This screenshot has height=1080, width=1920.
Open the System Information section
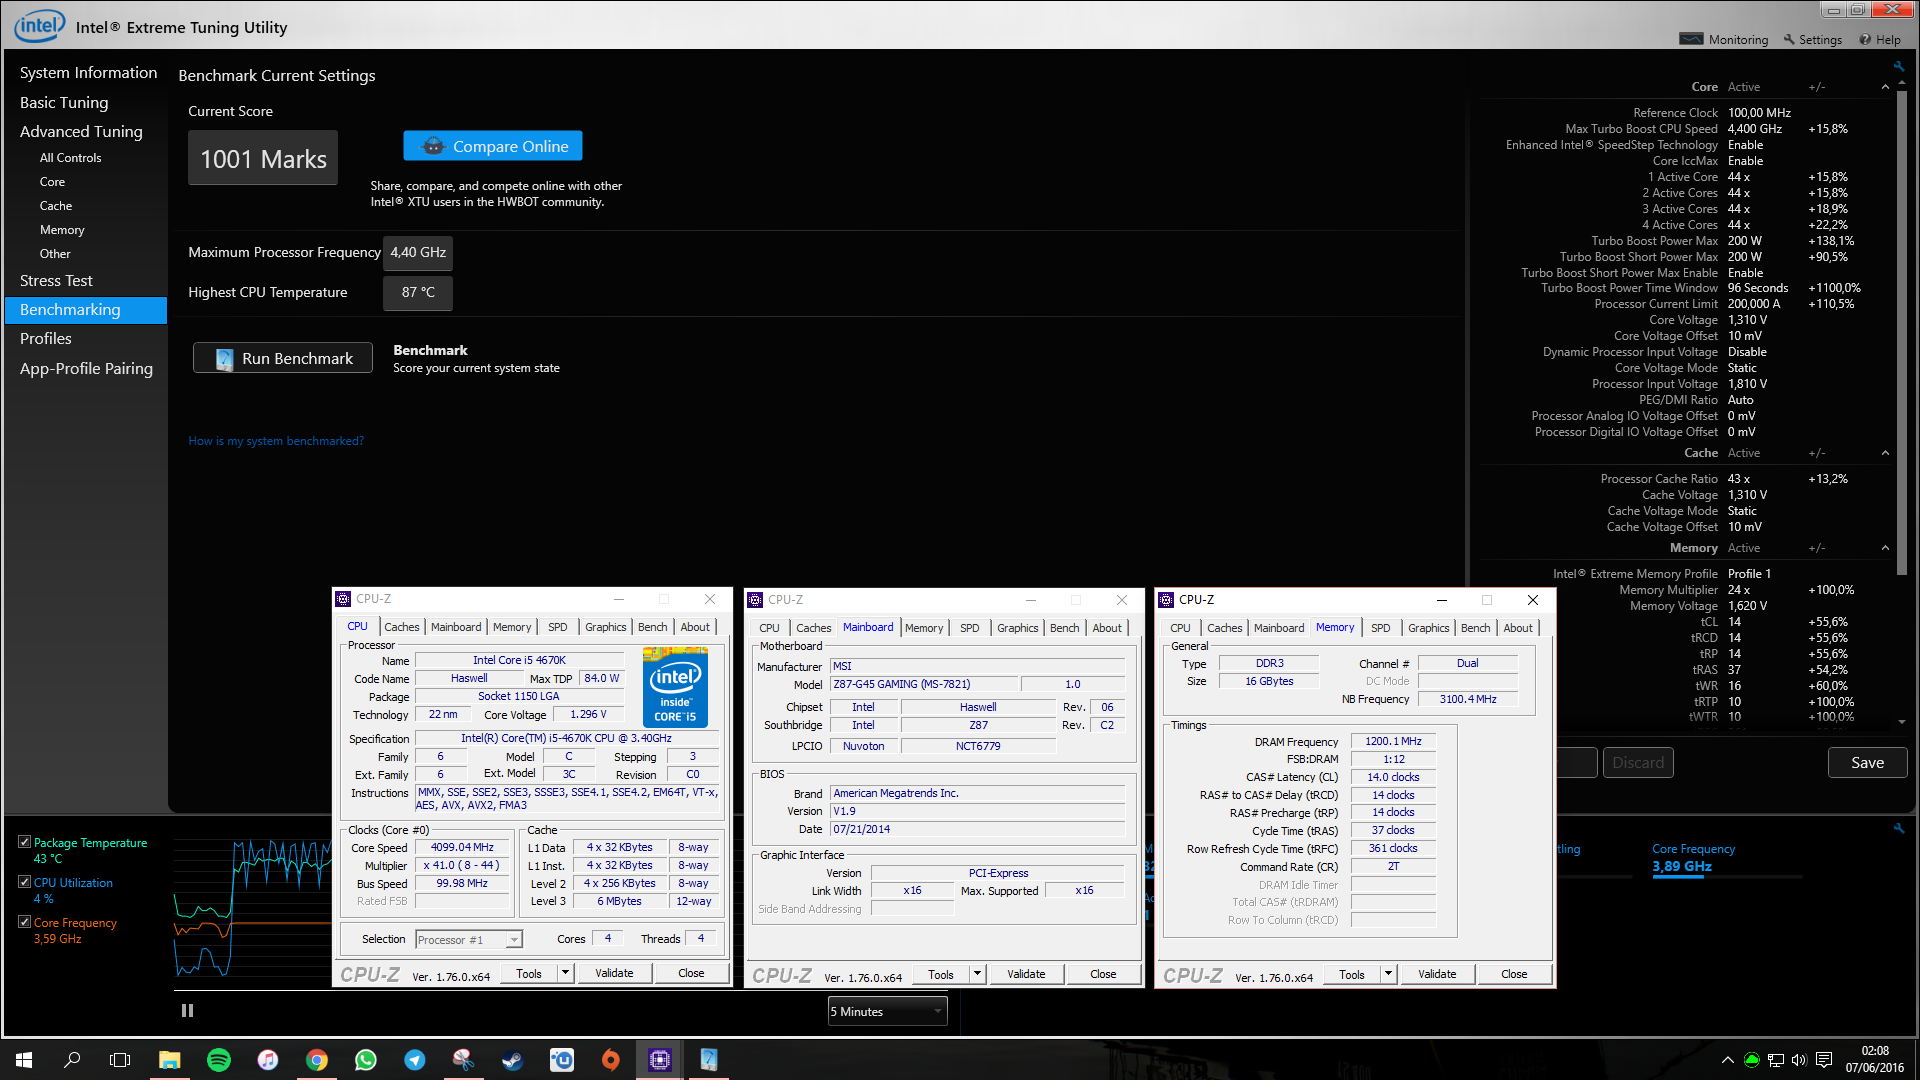click(88, 73)
